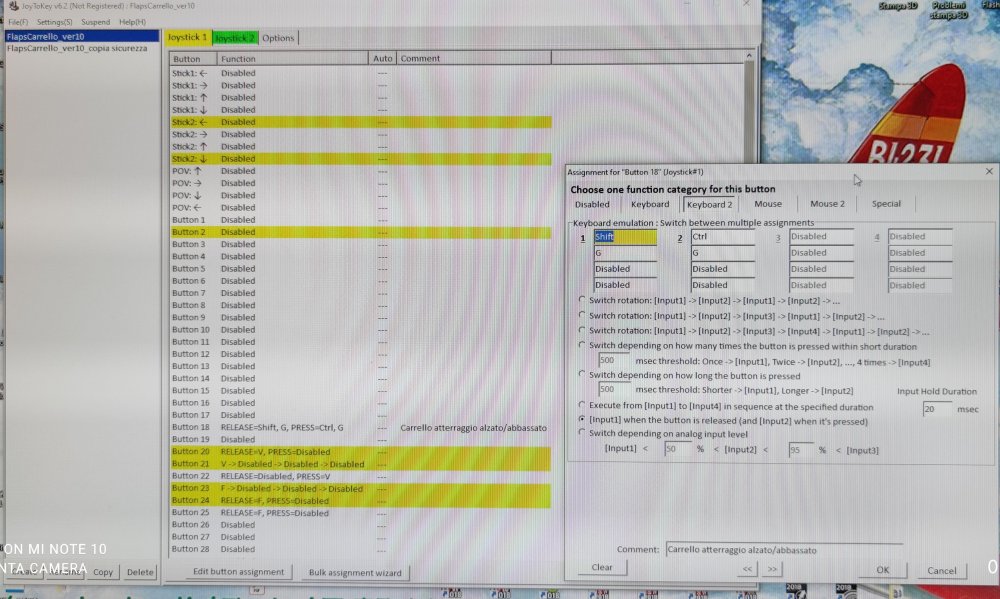1000x599 pixels.
Task: Open the Bulk assignment wizard
Action: pyautogui.click(x=355, y=572)
